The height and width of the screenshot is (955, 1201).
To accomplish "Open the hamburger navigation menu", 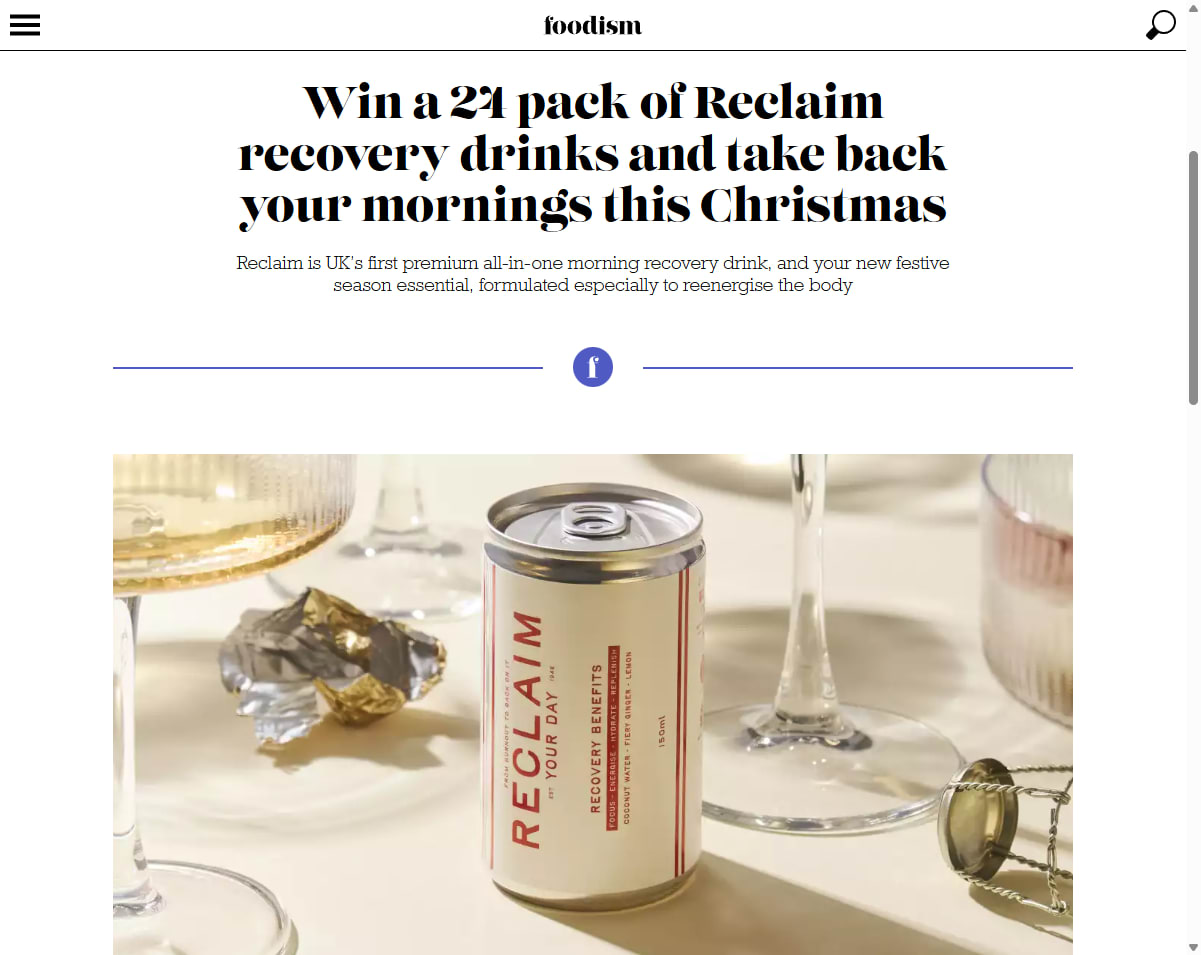I will tap(24, 25).
